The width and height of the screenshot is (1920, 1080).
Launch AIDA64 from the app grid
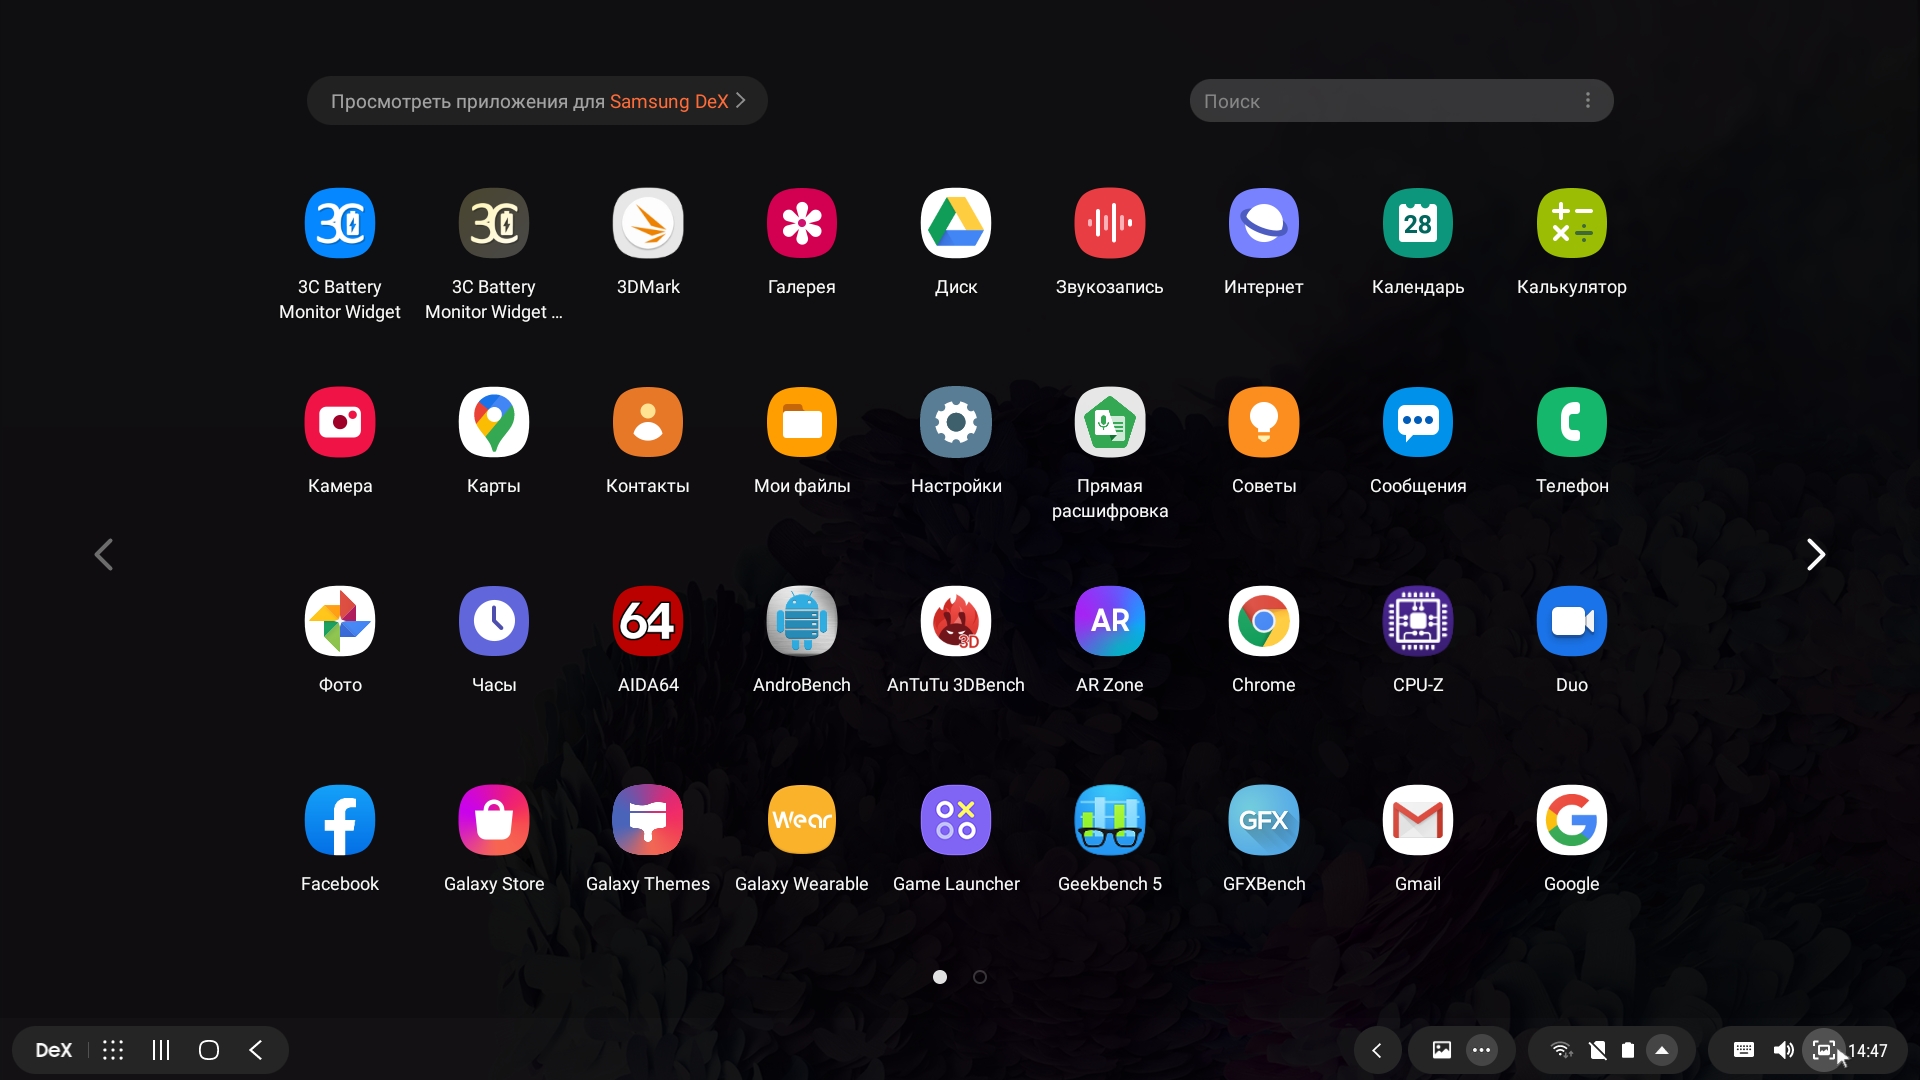point(648,621)
